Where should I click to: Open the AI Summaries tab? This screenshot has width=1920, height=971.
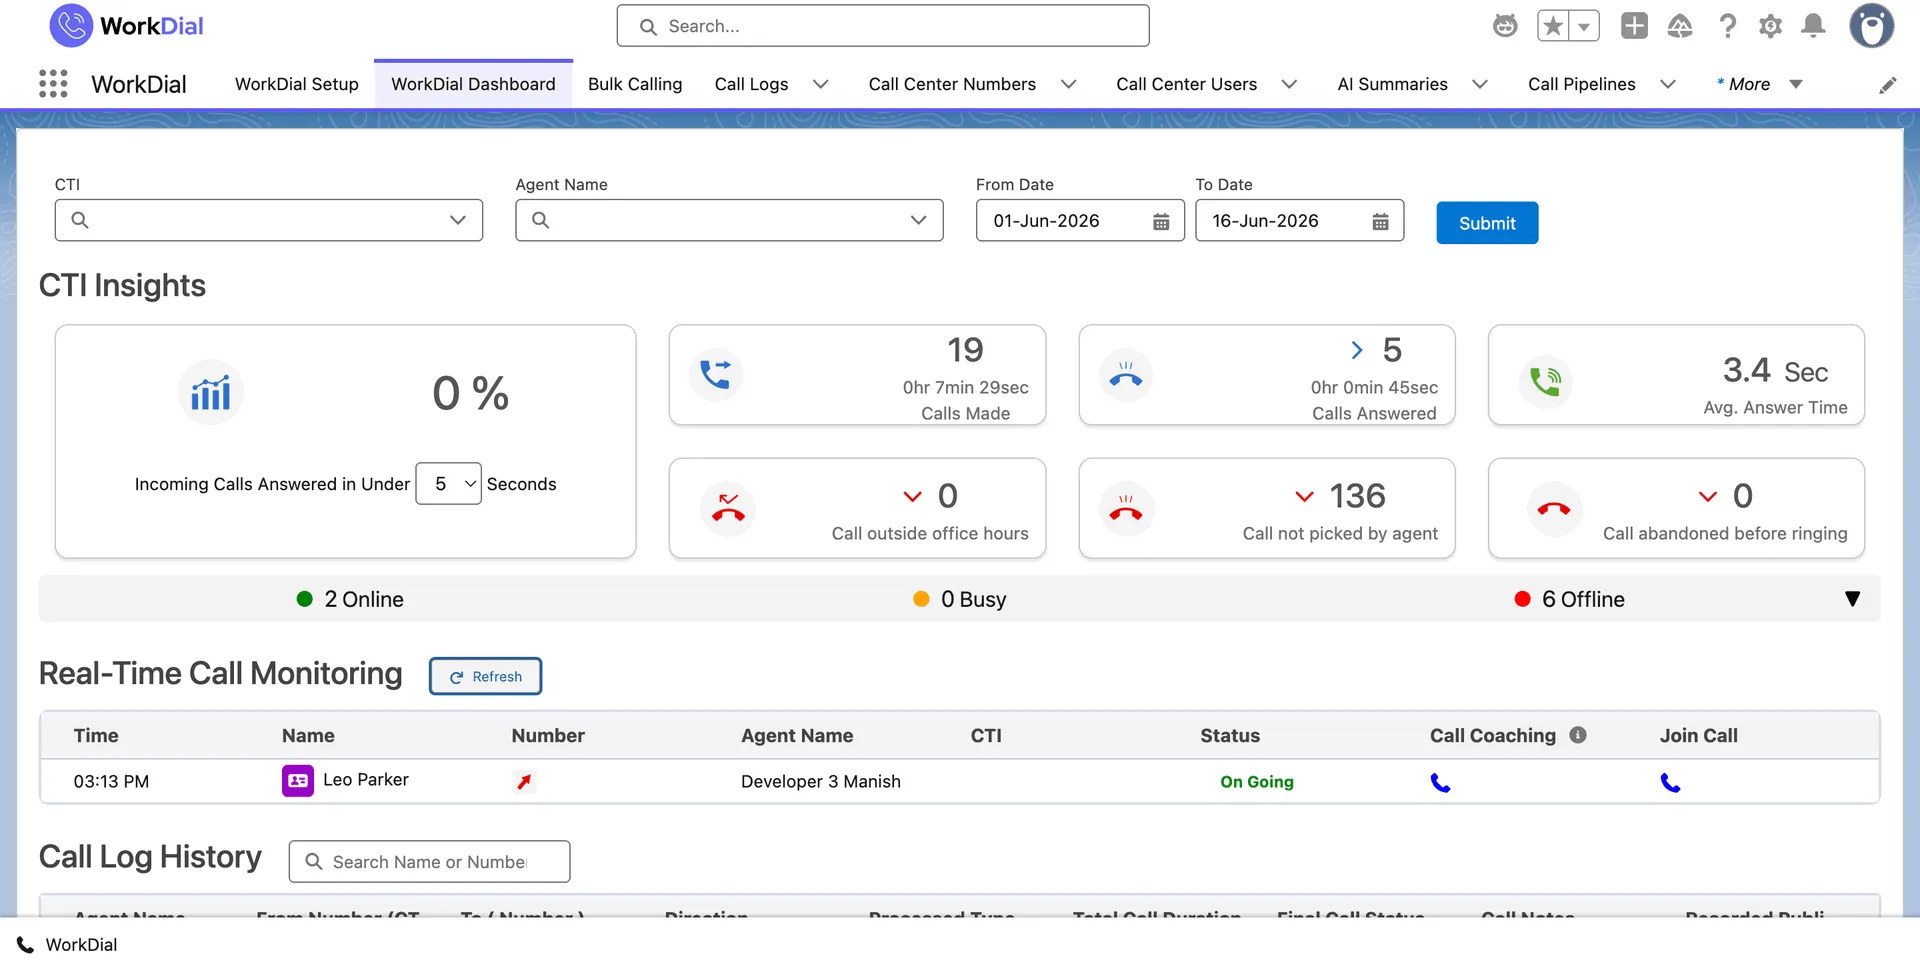[1392, 84]
